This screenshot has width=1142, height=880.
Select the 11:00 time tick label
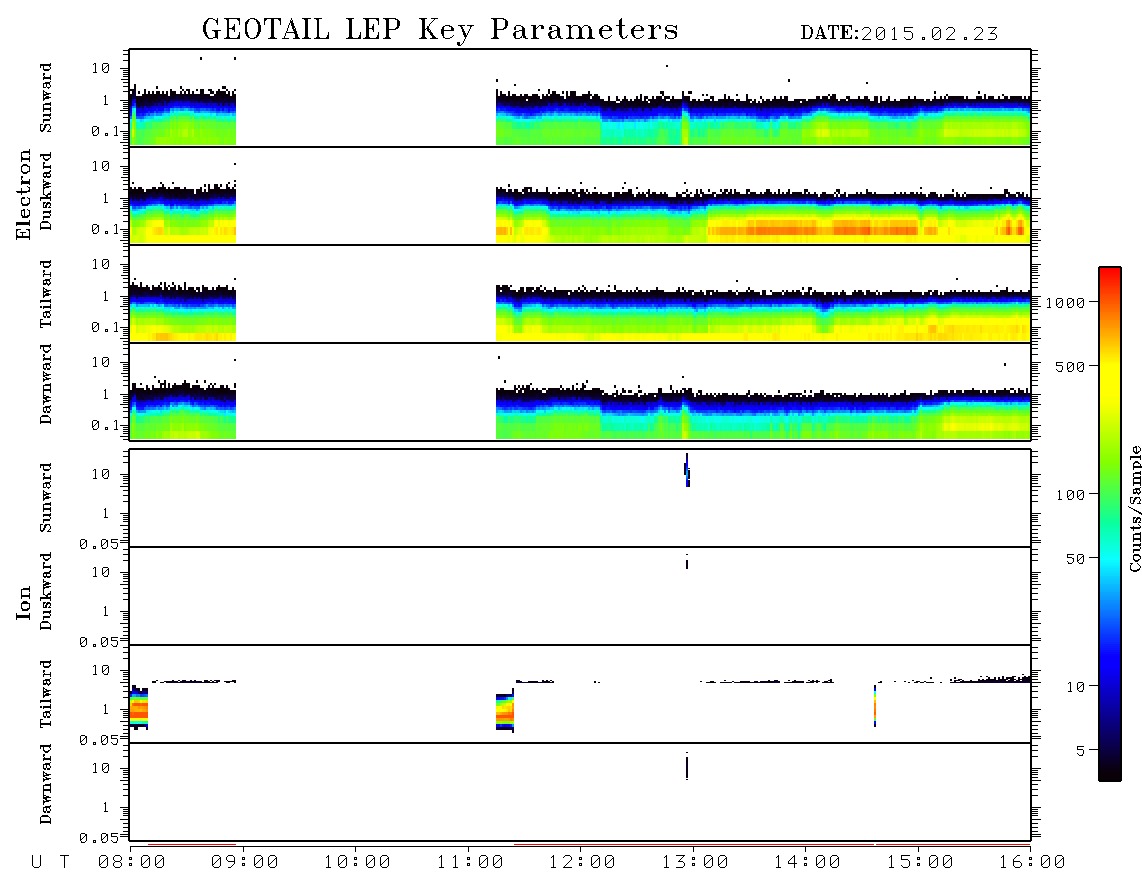(x=470, y=863)
